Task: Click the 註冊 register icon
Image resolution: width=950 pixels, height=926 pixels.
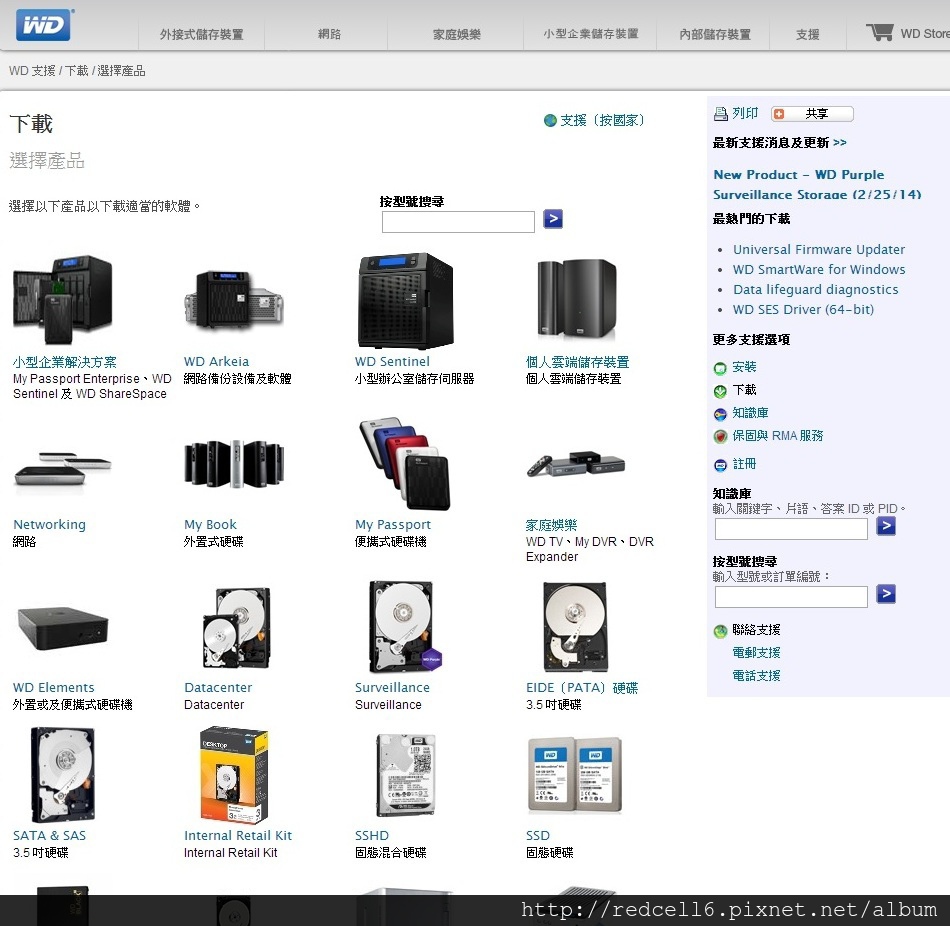Action: (720, 465)
